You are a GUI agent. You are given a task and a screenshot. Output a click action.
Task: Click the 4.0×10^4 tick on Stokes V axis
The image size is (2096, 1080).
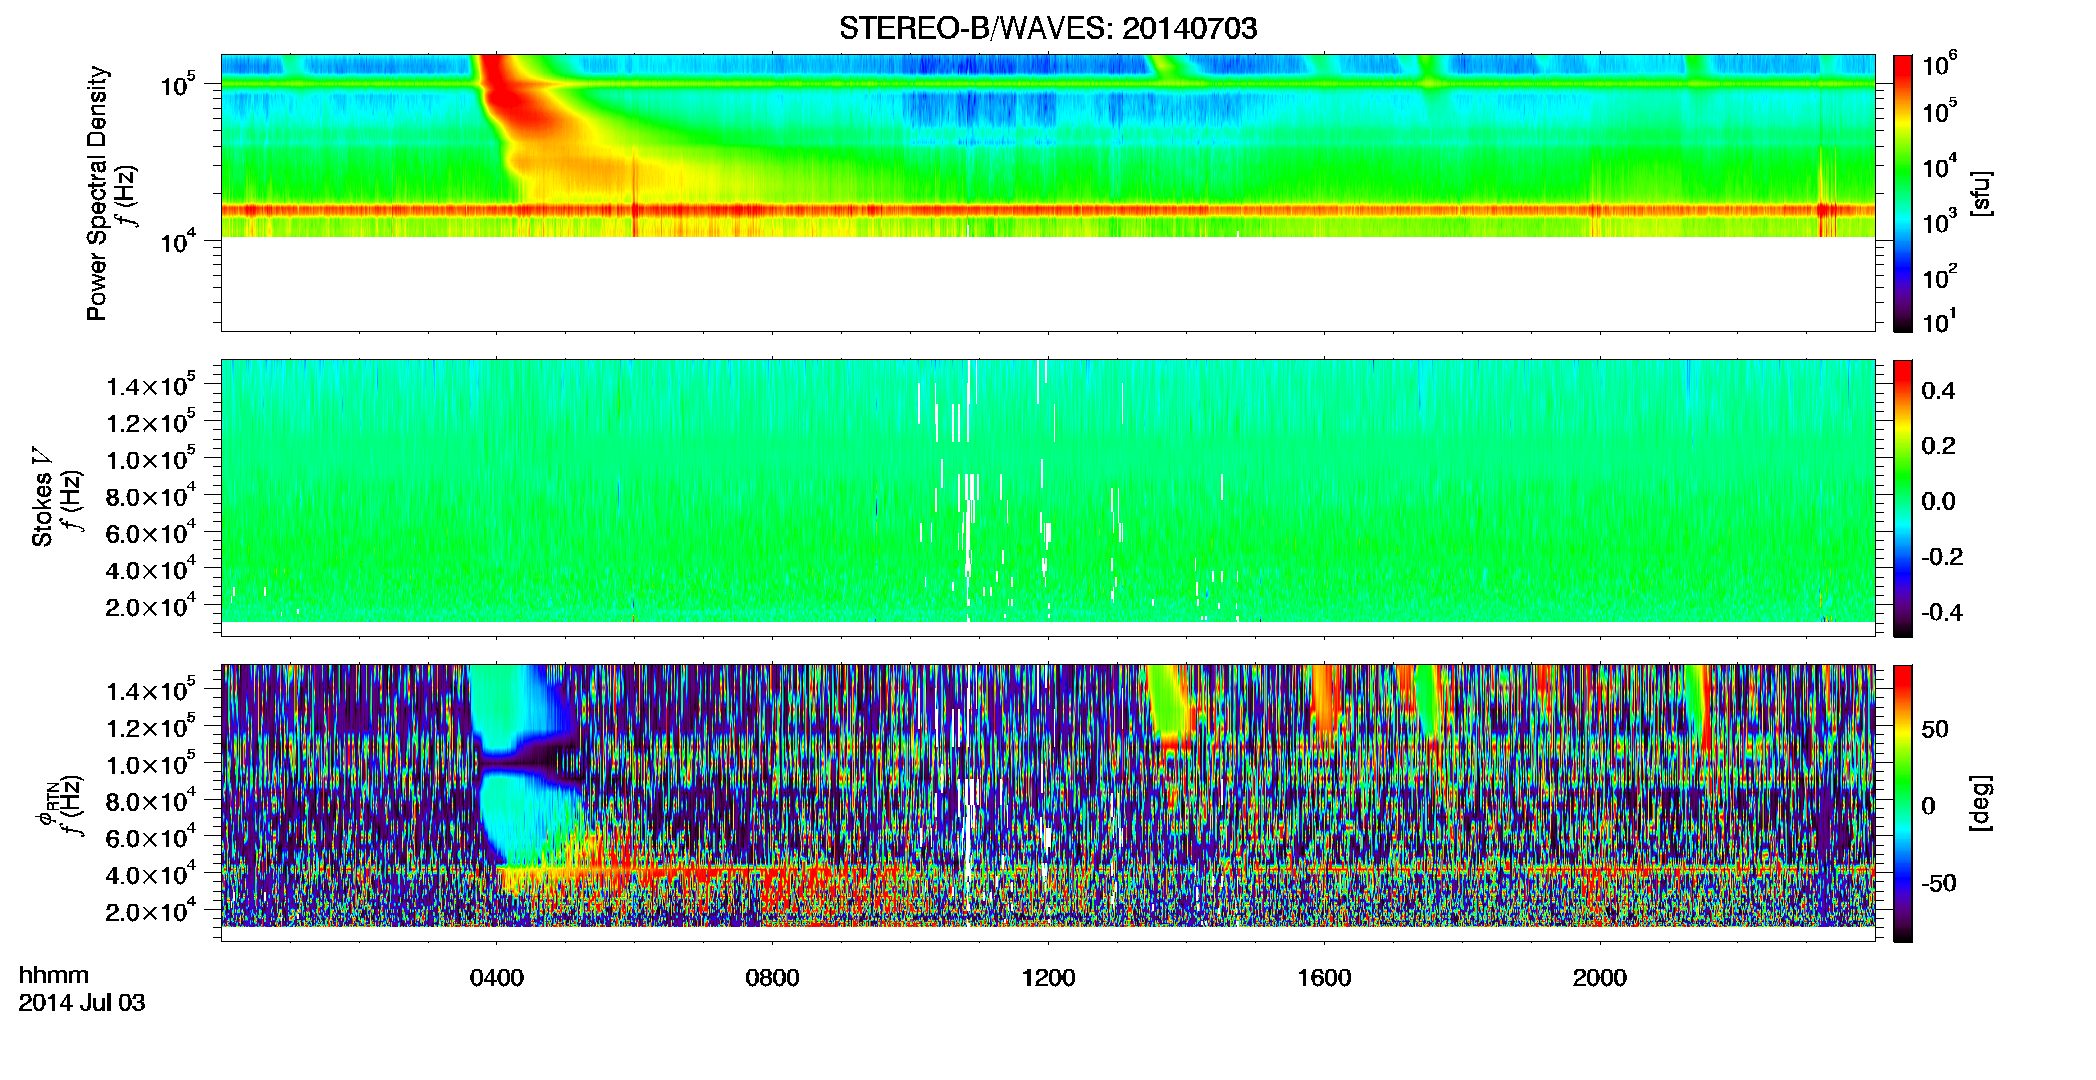tap(150, 571)
